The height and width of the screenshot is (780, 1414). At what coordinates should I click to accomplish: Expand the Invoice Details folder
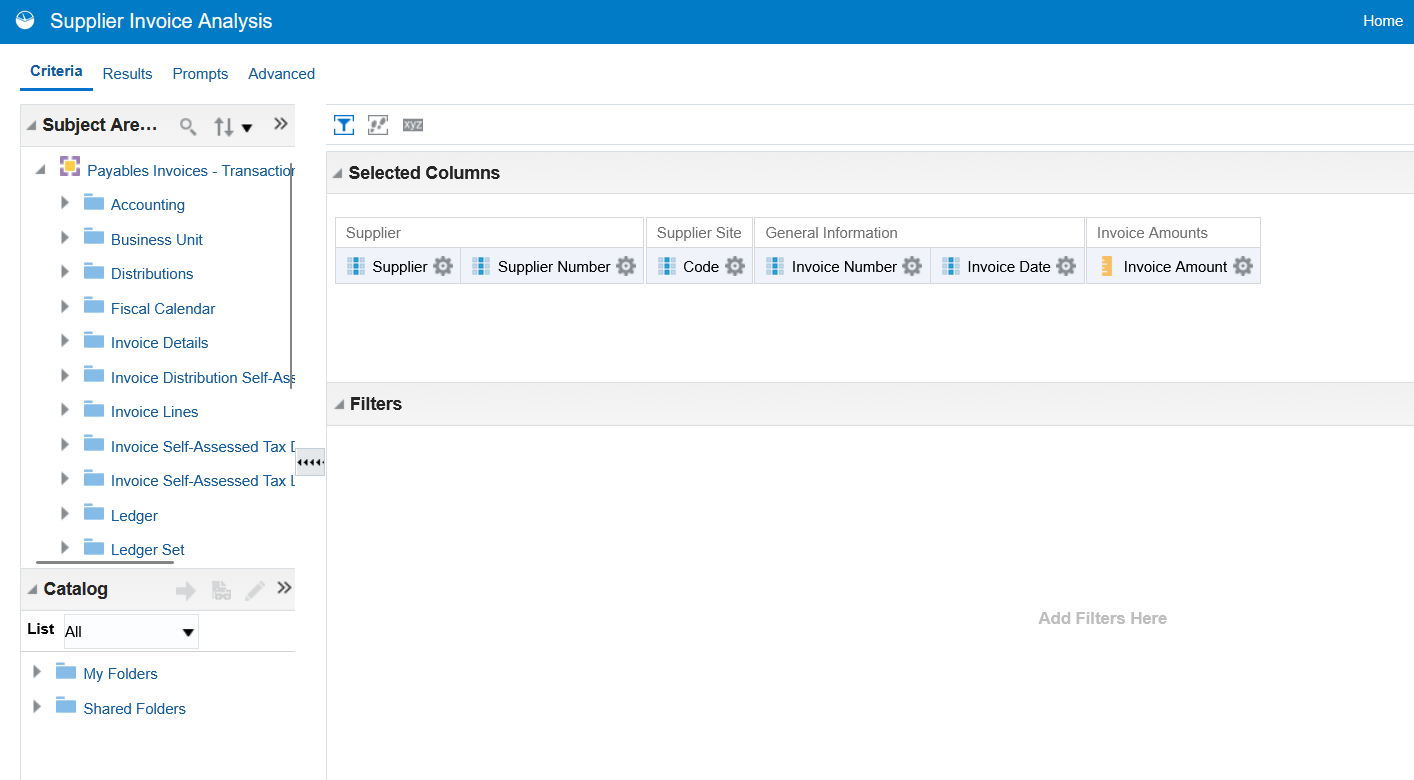click(x=65, y=341)
